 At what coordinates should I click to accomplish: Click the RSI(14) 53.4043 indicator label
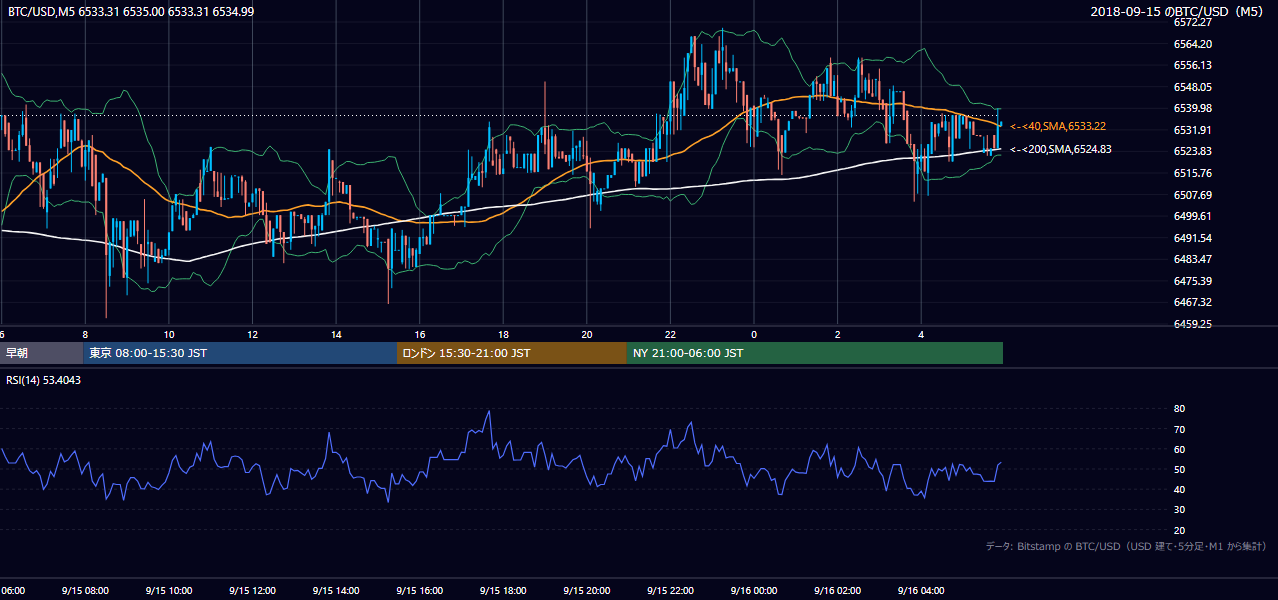[x=43, y=380]
